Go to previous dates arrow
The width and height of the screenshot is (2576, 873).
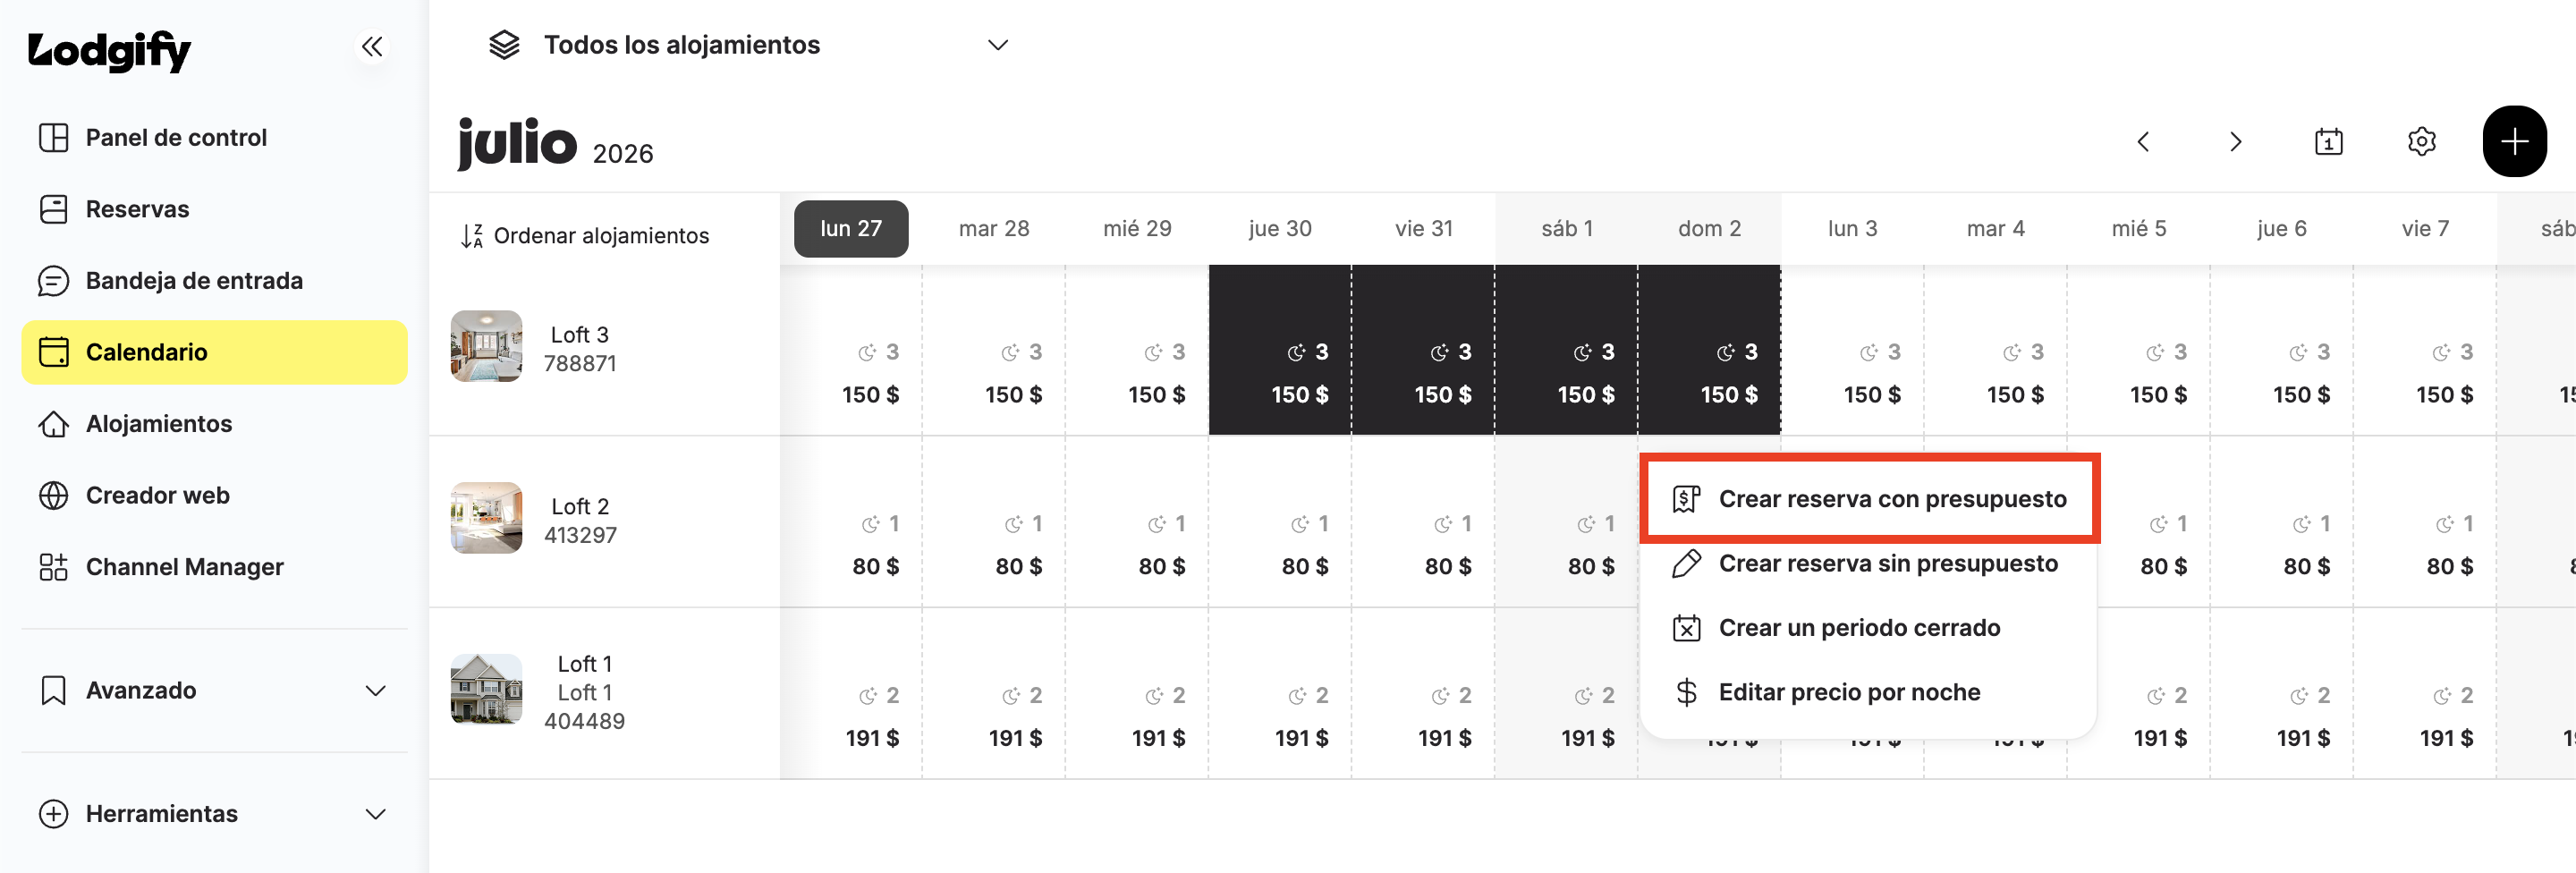pyautogui.click(x=2143, y=142)
